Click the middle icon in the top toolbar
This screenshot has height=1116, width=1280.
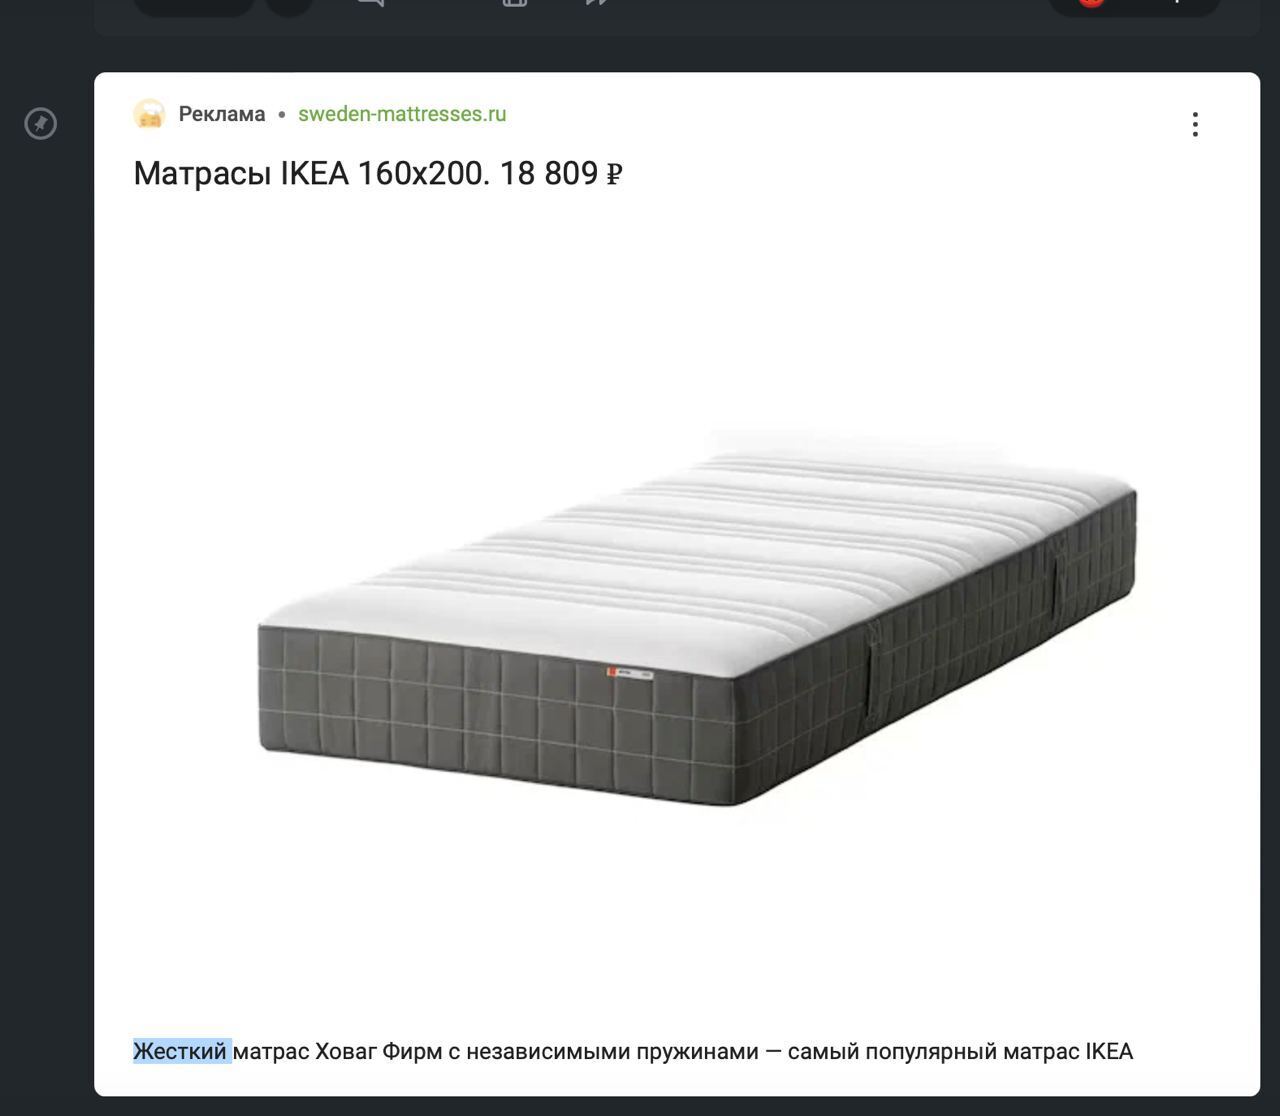tap(515, 4)
